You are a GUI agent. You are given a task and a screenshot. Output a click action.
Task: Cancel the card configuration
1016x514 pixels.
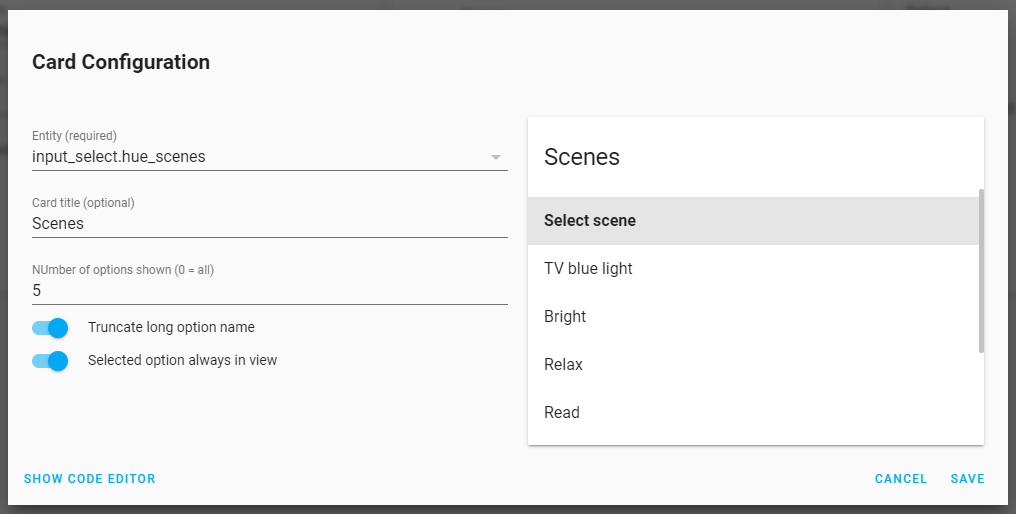coord(901,479)
